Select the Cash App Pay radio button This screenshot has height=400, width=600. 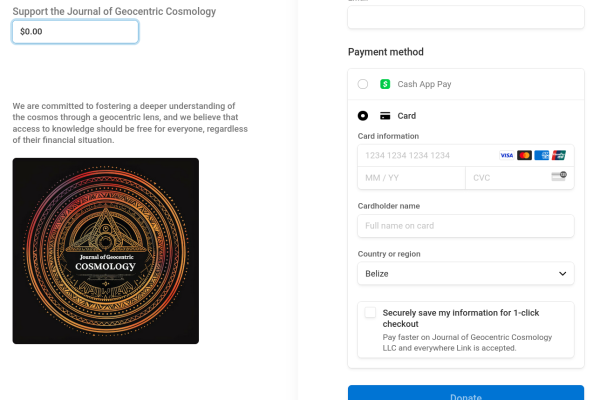[x=363, y=84]
